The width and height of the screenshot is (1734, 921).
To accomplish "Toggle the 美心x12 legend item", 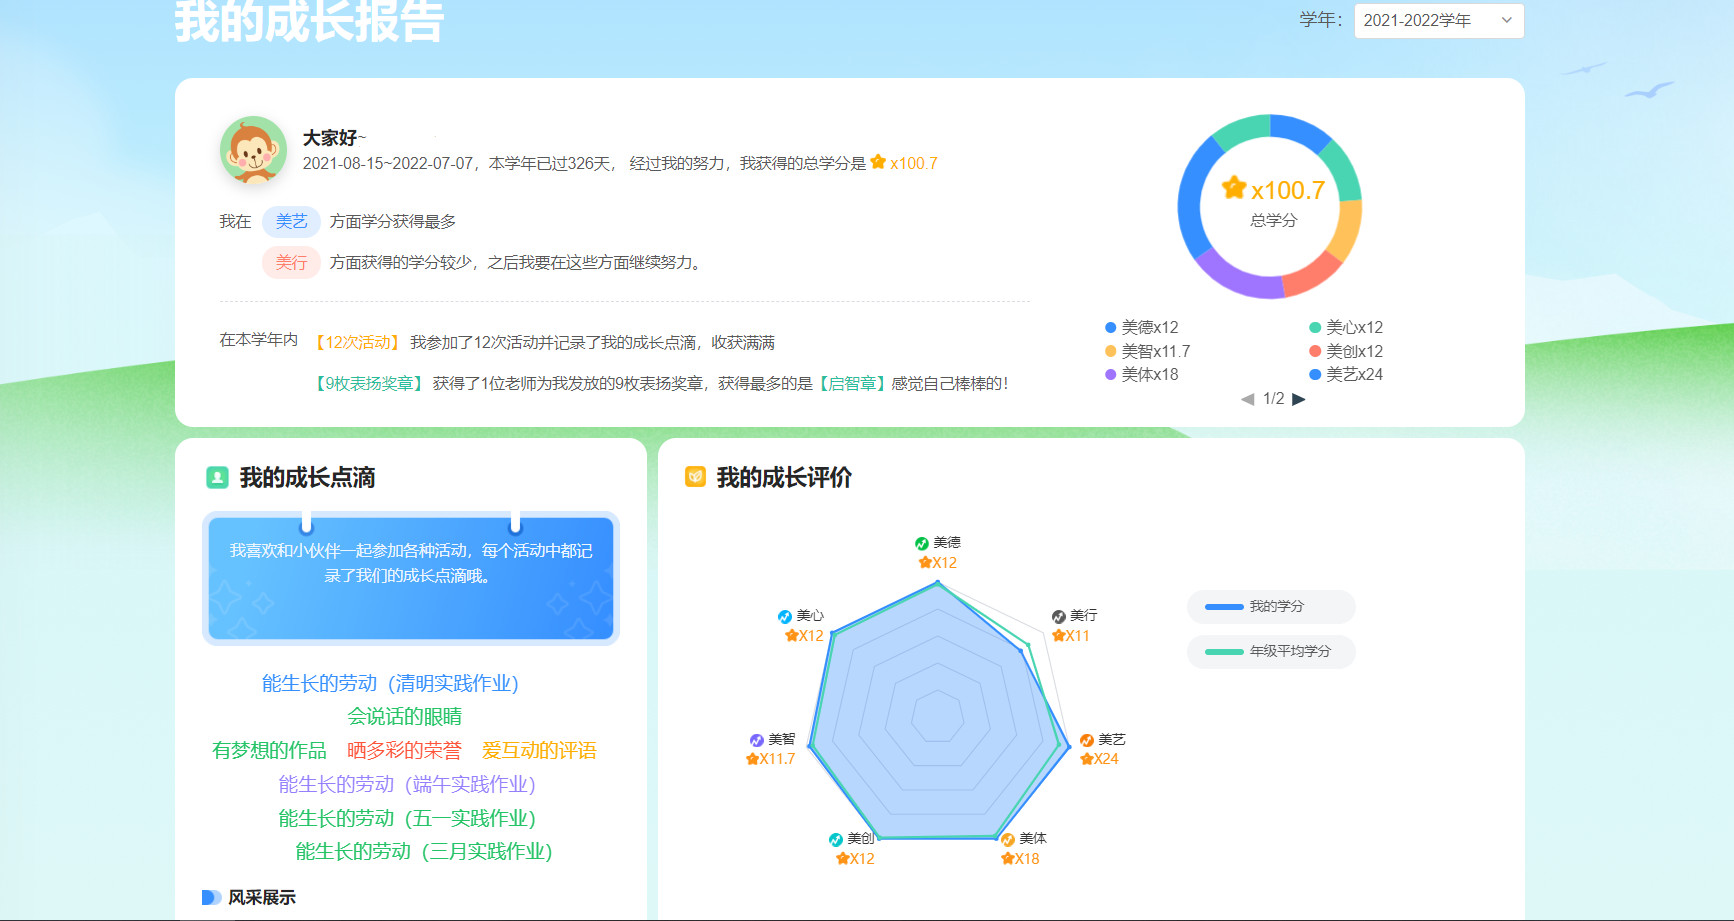I will (1346, 327).
